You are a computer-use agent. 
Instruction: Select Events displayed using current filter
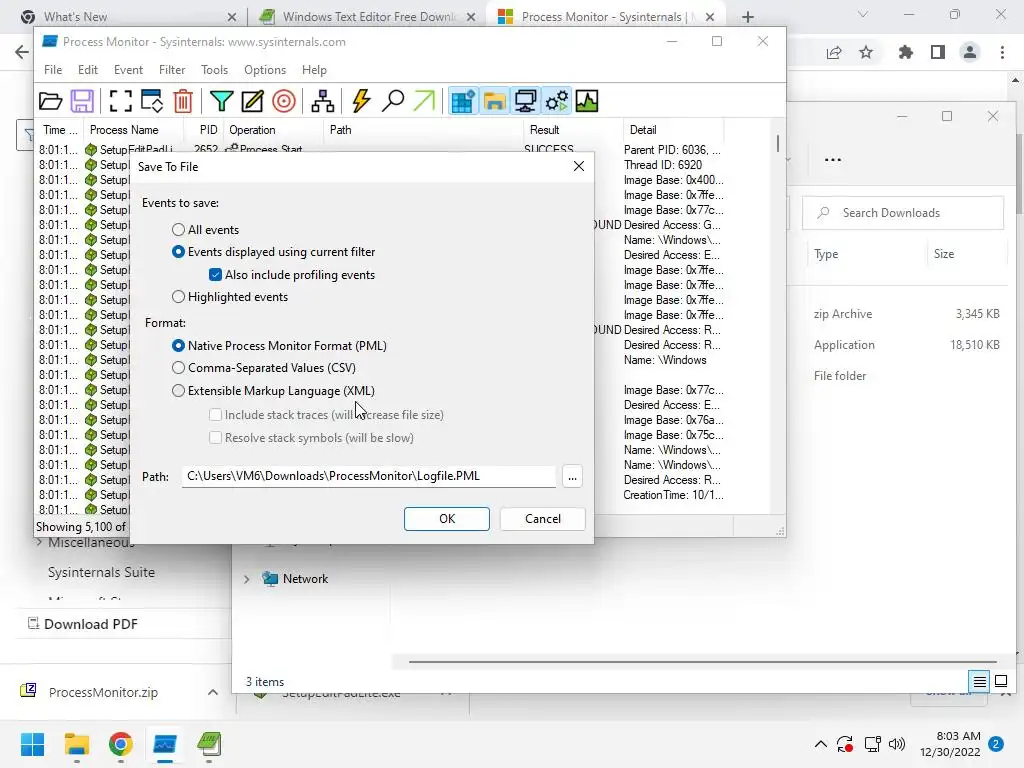click(x=178, y=251)
